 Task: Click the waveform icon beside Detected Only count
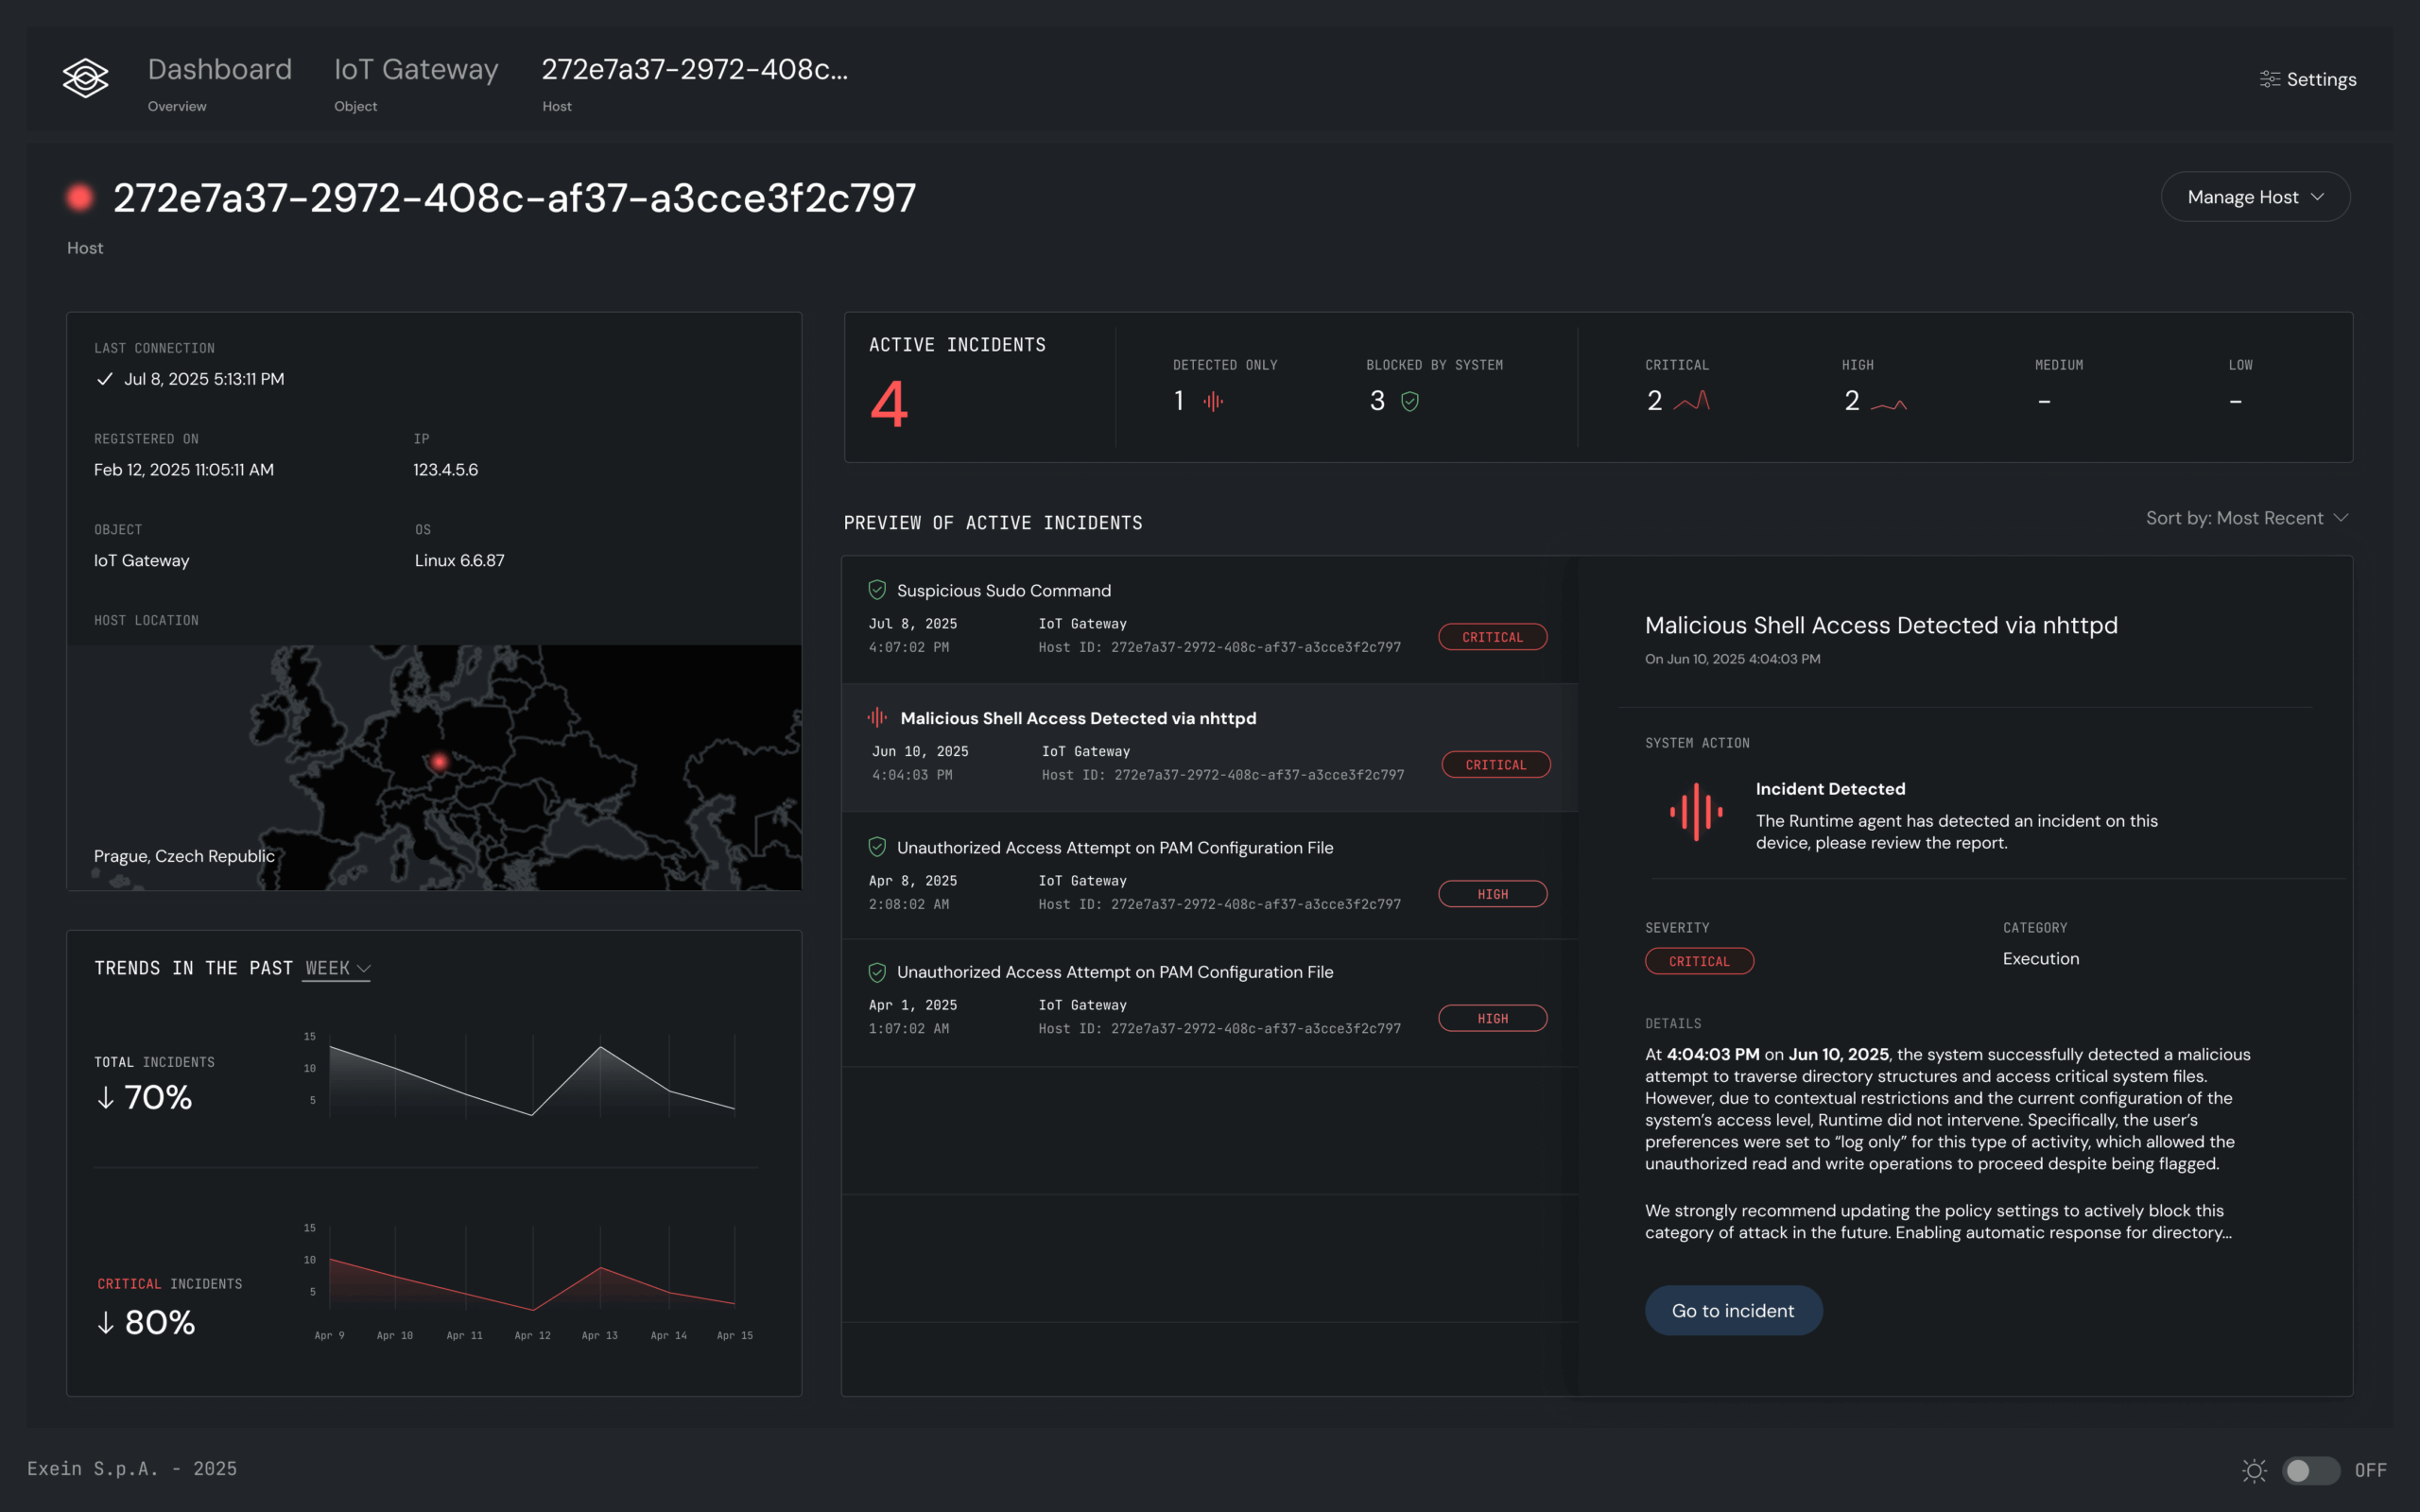pos(1213,401)
